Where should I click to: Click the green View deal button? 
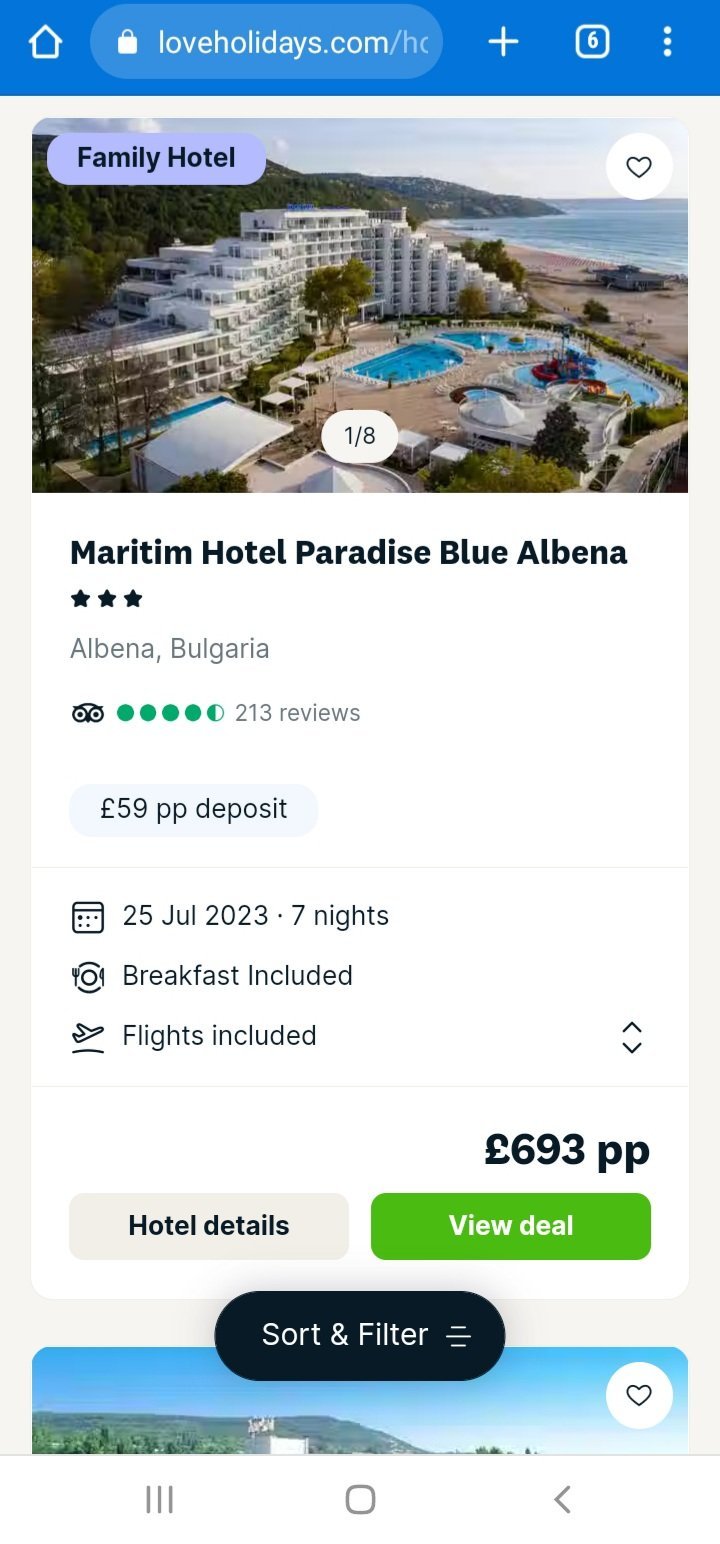click(511, 1226)
